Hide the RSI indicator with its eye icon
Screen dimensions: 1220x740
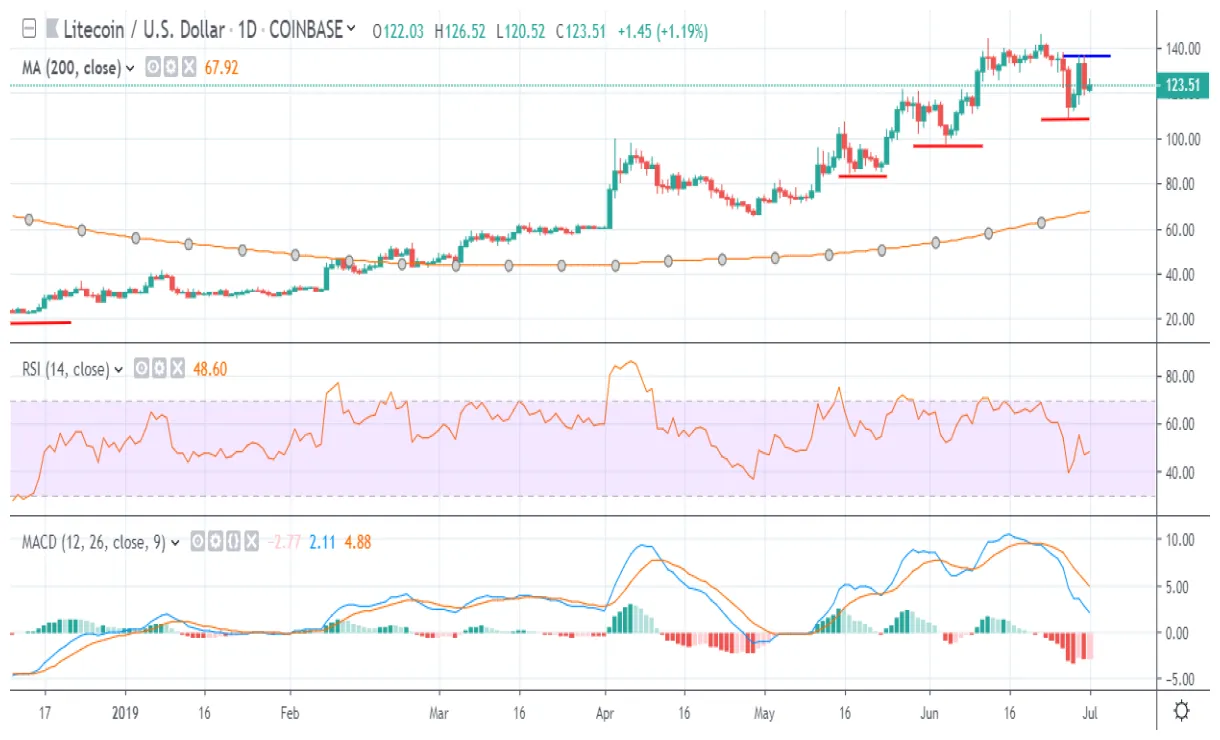click(x=141, y=368)
